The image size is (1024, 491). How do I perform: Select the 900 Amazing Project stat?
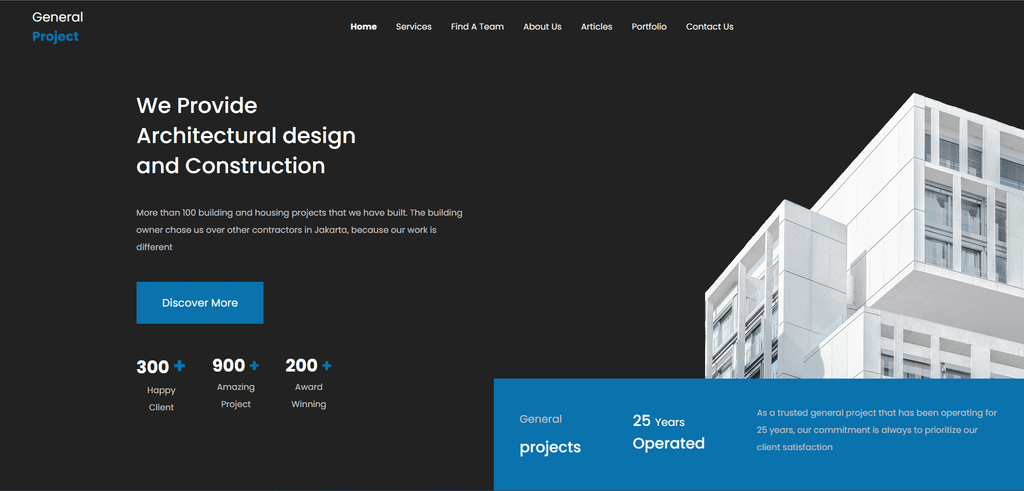pyautogui.click(x=236, y=383)
